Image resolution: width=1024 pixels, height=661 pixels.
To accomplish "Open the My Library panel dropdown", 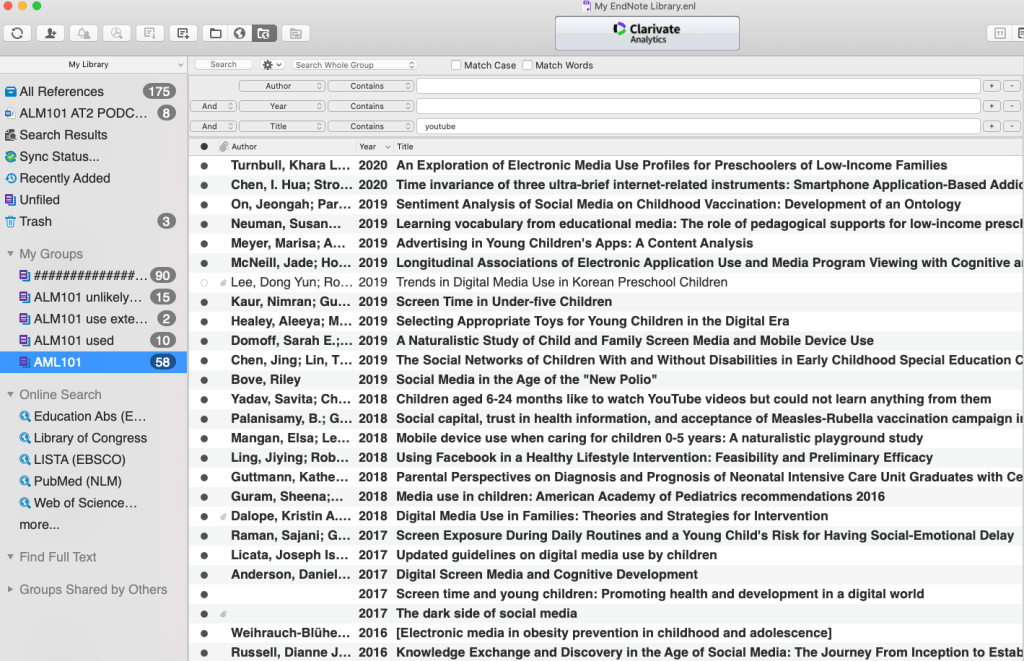I will tap(93, 65).
